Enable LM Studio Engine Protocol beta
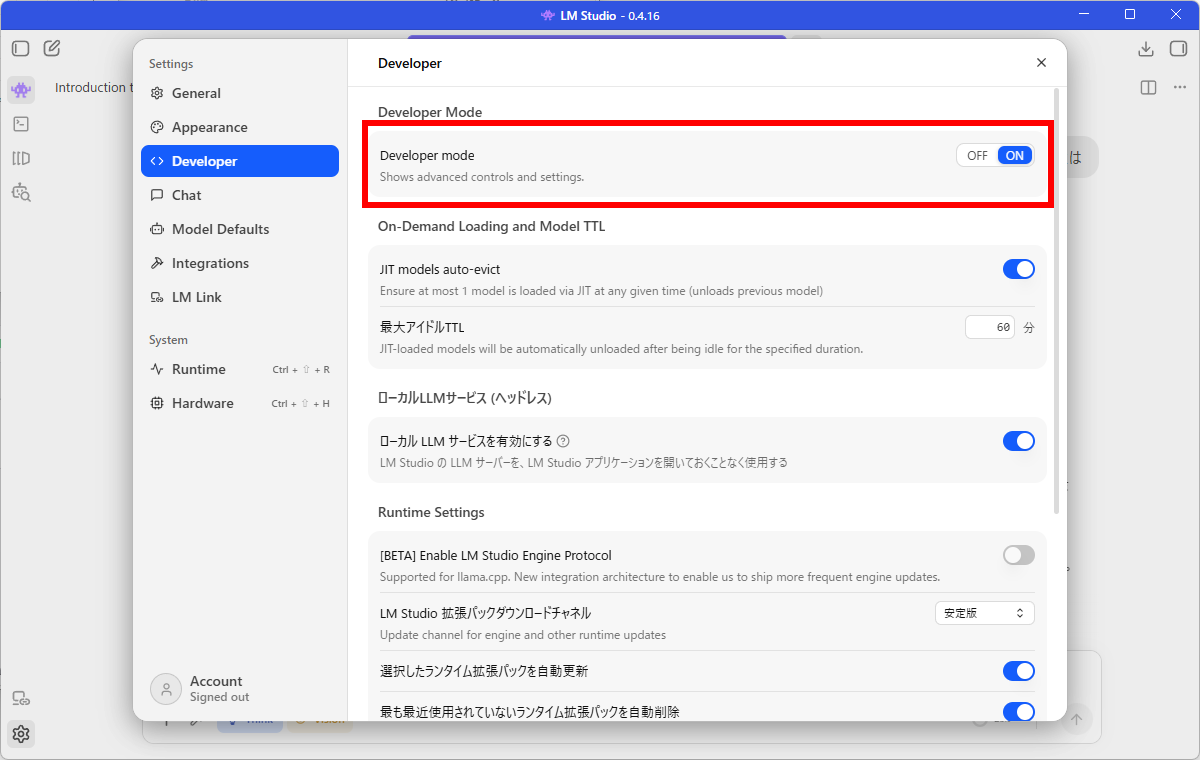Viewport: 1200px width, 760px height. tap(1019, 555)
